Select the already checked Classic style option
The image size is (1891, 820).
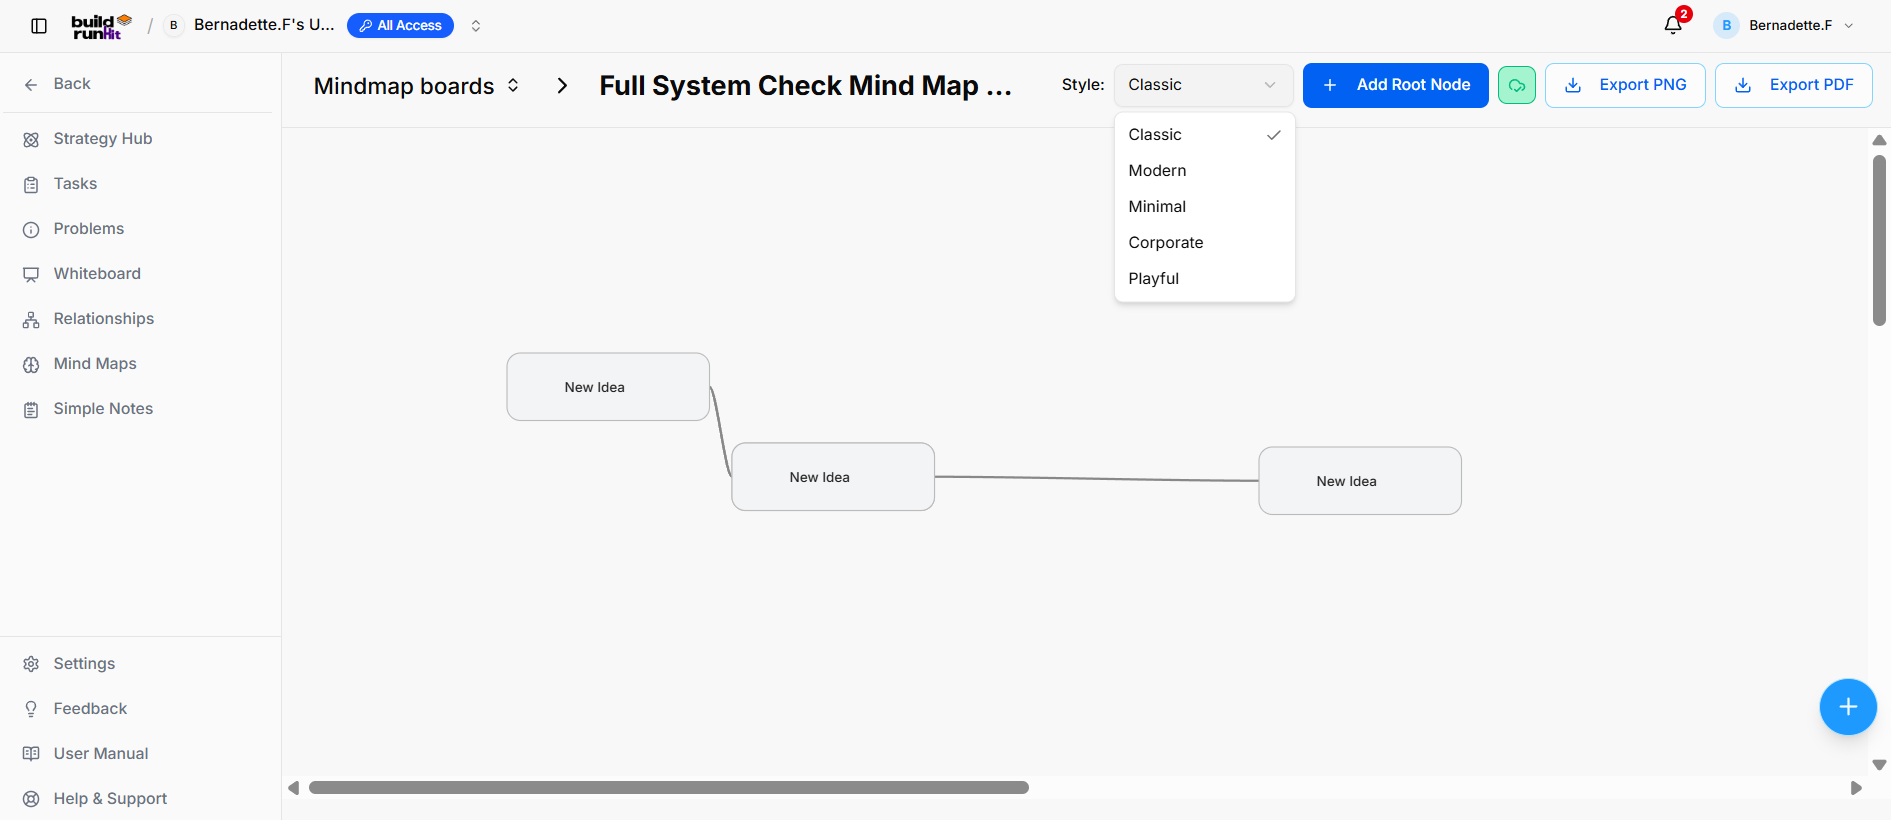[x=1204, y=135]
